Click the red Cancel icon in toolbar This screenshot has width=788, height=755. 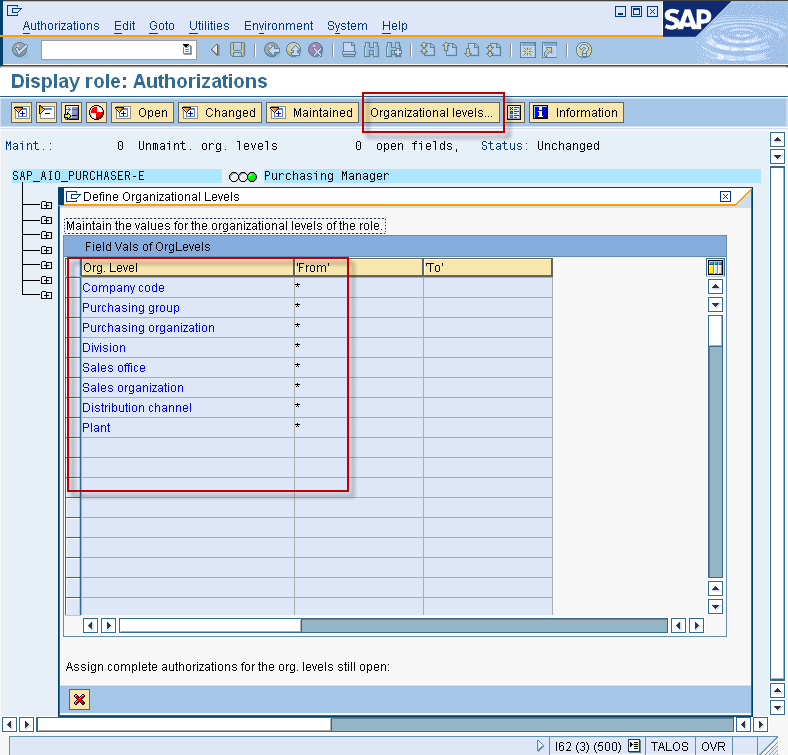point(316,50)
